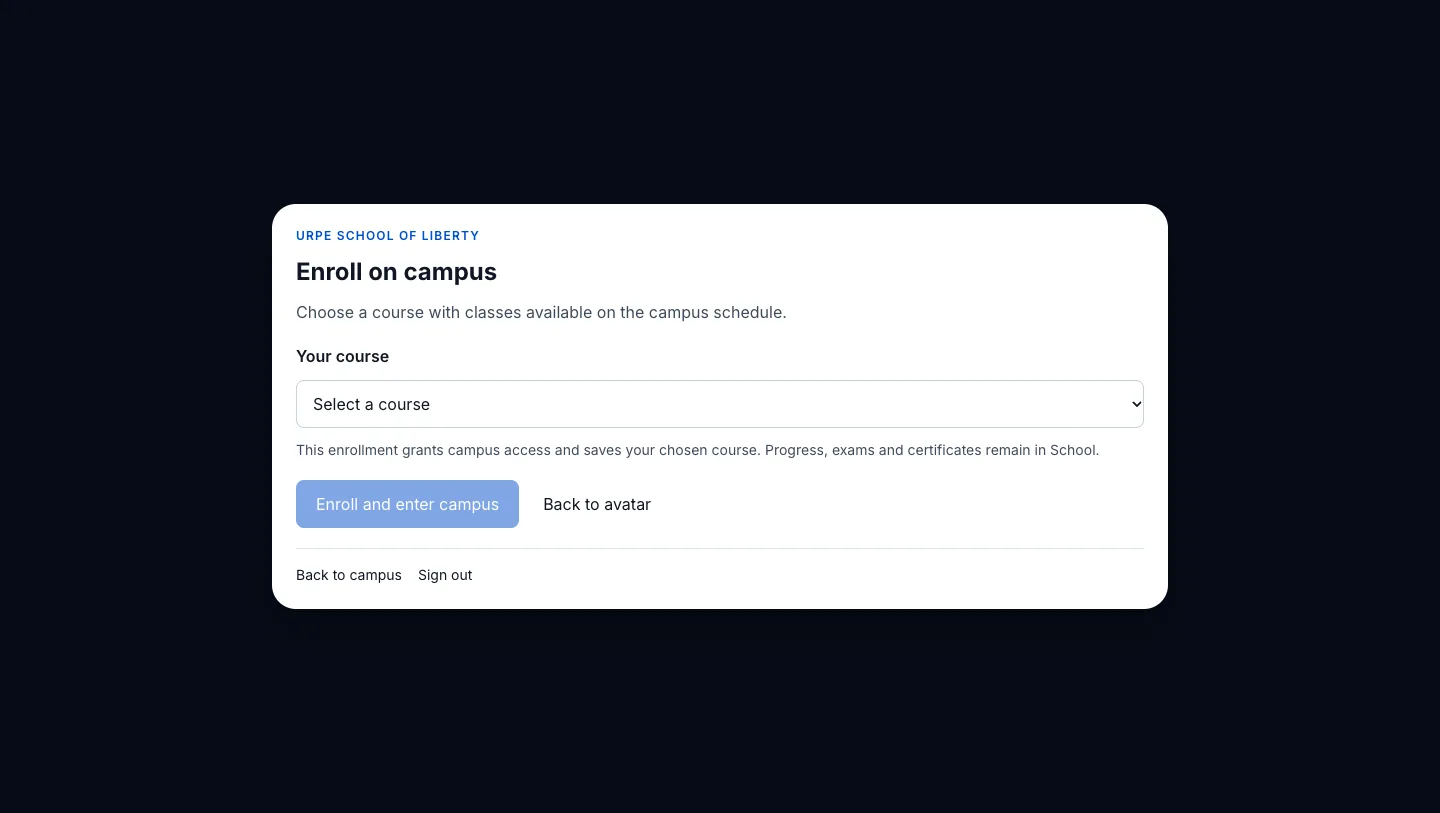Click the "Enroll and enter campus" button
1440x813 pixels.
[407, 504]
